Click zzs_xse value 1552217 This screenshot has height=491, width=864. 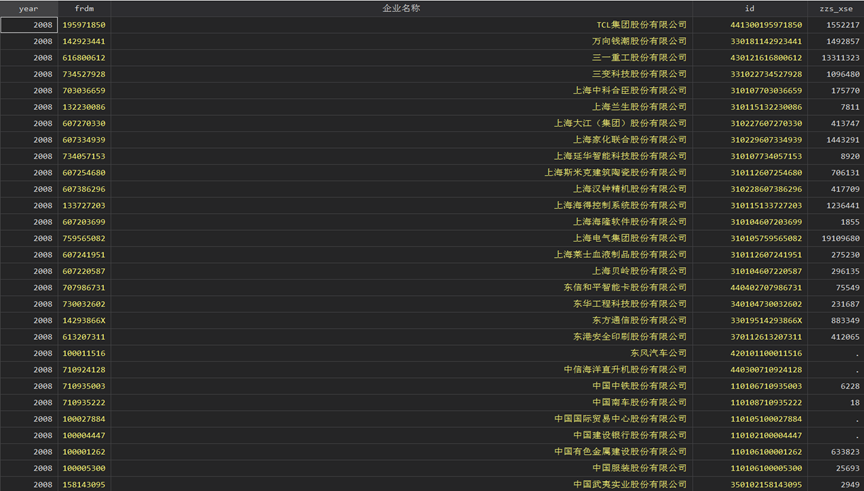843,25
